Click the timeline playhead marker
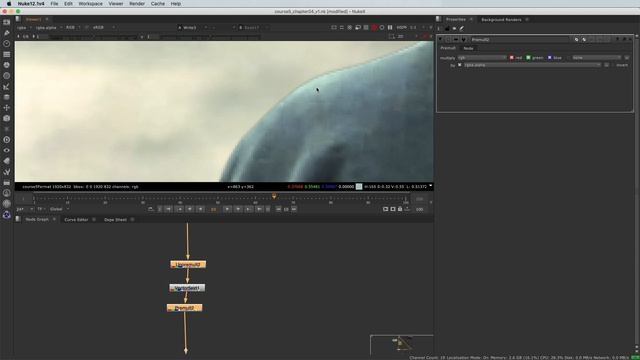Screen dimensions: 640x360 pos(274,196)
